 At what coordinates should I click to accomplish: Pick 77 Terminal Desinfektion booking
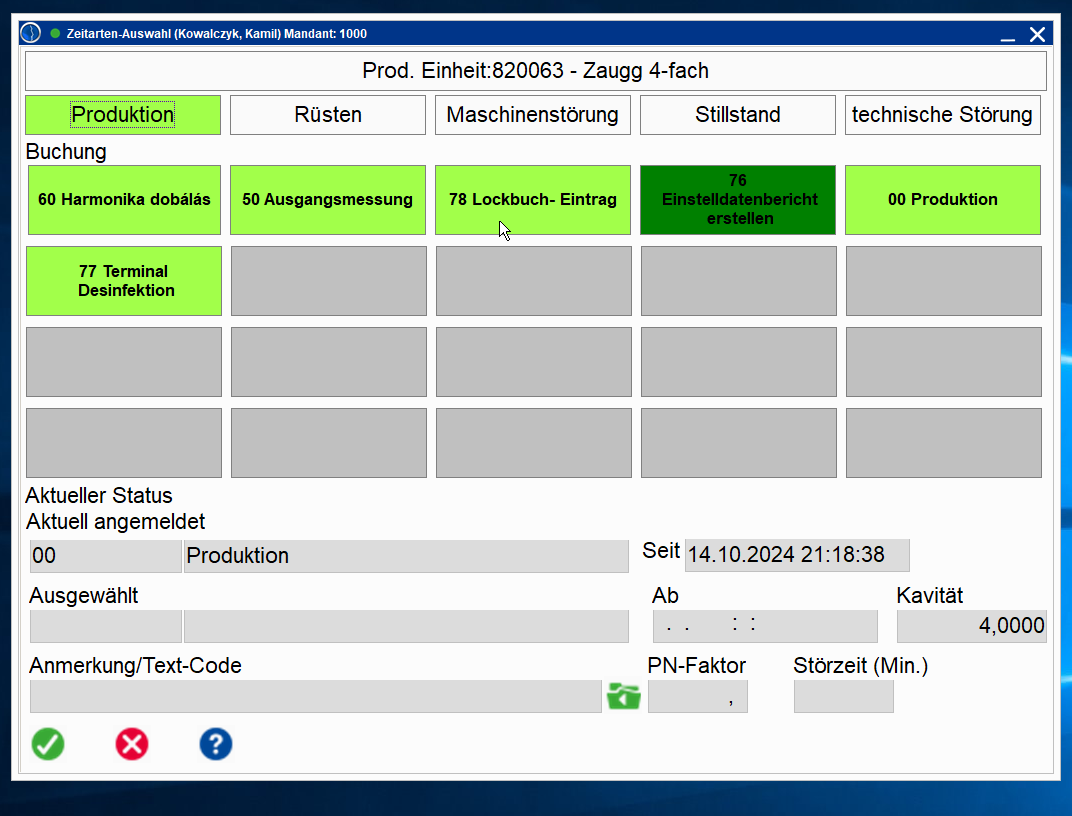(124, 281)
